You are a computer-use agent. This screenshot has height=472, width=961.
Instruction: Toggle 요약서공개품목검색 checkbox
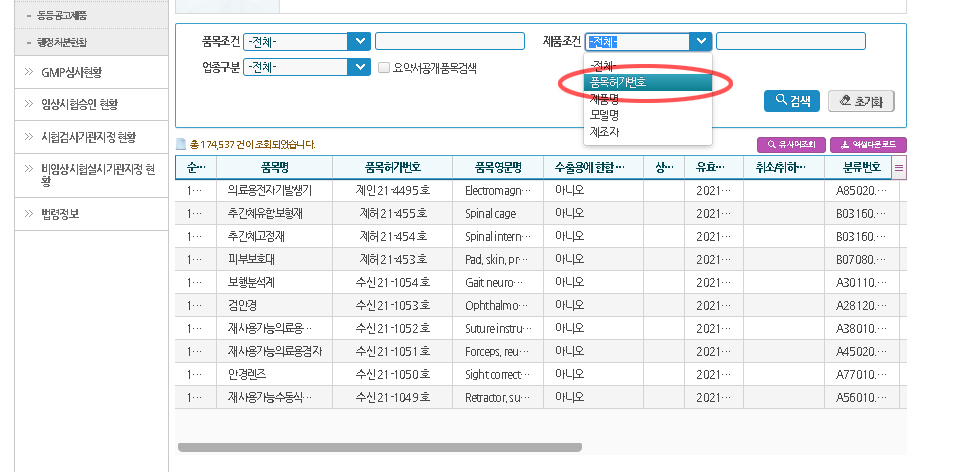point(384,68)
